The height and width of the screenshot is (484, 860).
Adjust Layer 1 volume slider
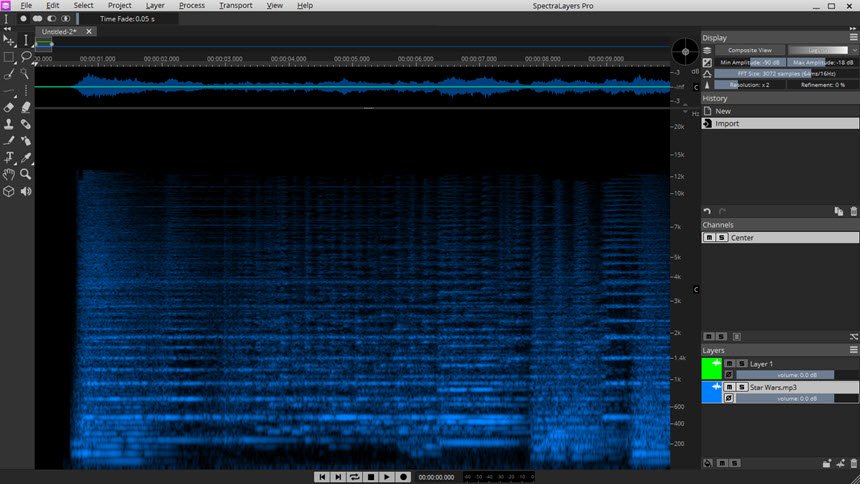pyautogui.click(x=797, y=375)
